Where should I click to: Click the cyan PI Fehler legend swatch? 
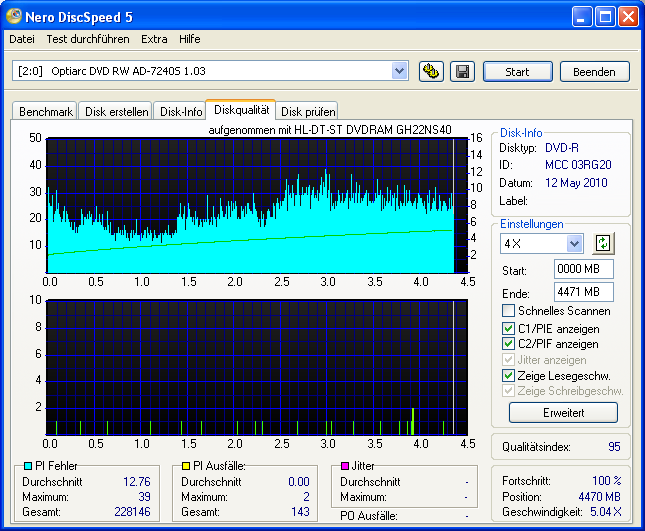28,466
